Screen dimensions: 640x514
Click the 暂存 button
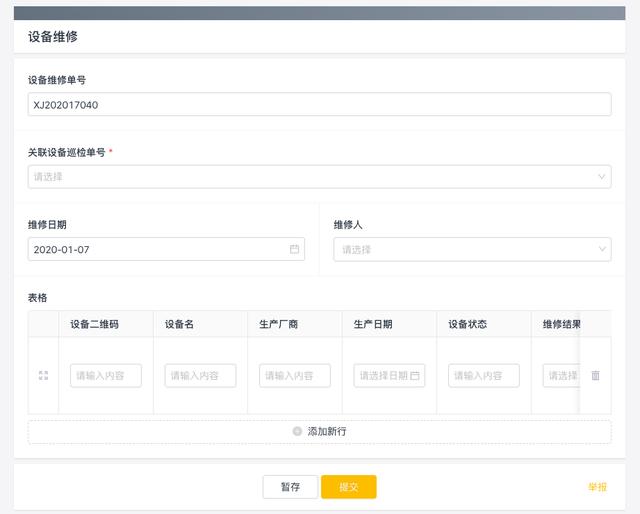290,487
